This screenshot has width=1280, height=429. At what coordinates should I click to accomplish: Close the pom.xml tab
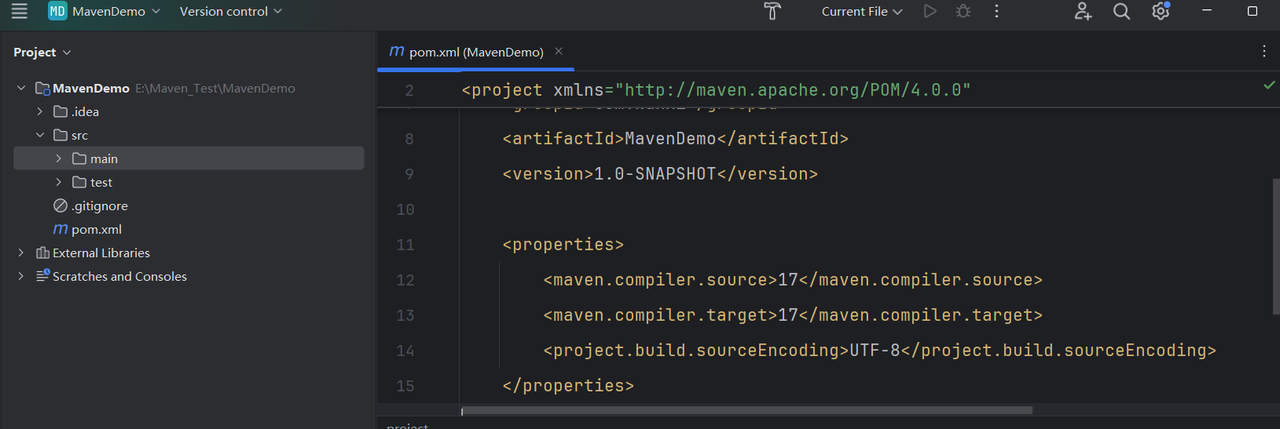(x=559, y=52)
